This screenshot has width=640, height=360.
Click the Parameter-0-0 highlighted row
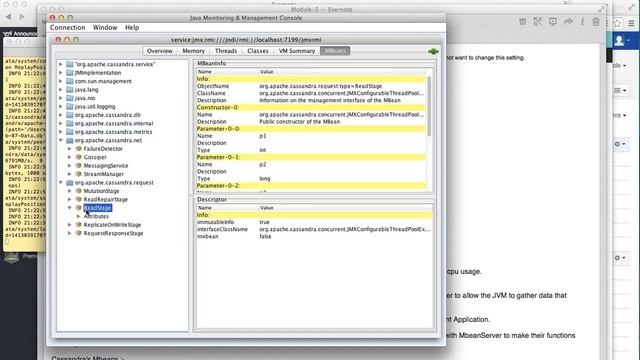(311, 129)
